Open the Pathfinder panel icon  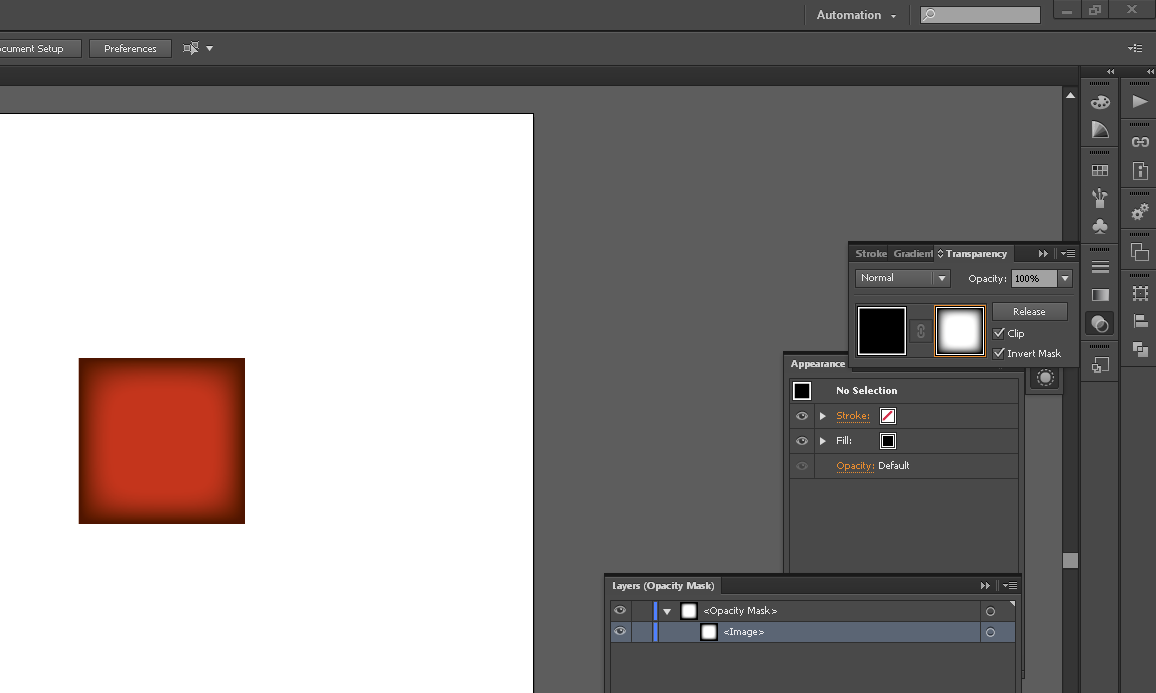(x=1140, y=349)
